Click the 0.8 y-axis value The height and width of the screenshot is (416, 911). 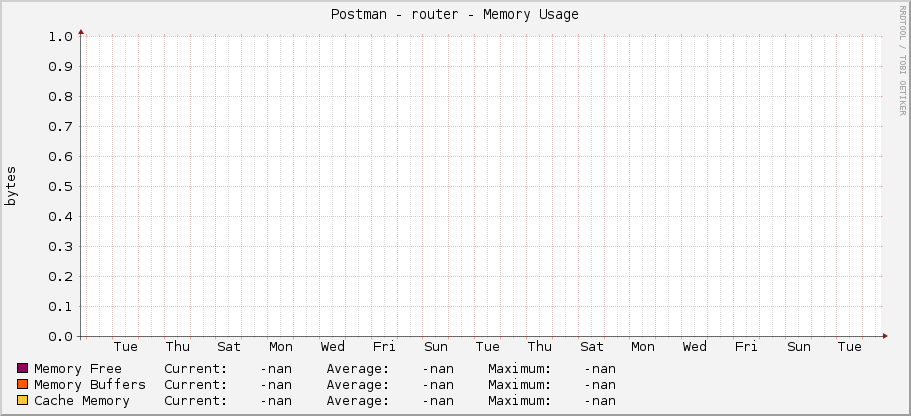click(60, 96)
